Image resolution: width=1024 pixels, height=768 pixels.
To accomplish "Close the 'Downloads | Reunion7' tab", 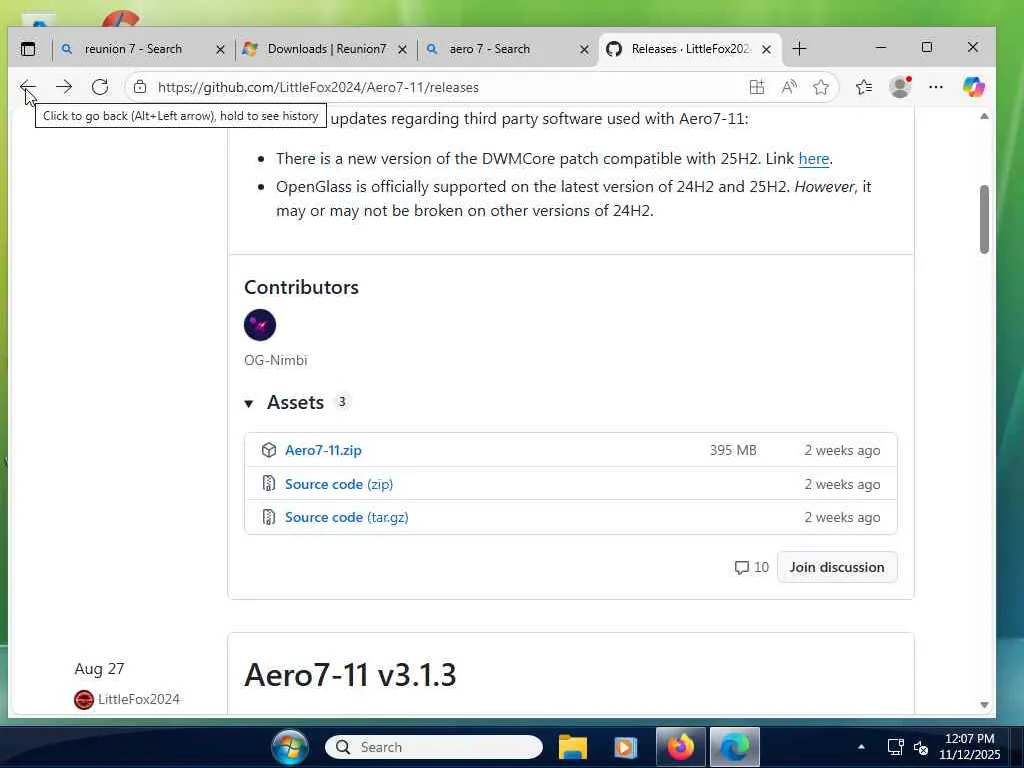I will (402, 49).
